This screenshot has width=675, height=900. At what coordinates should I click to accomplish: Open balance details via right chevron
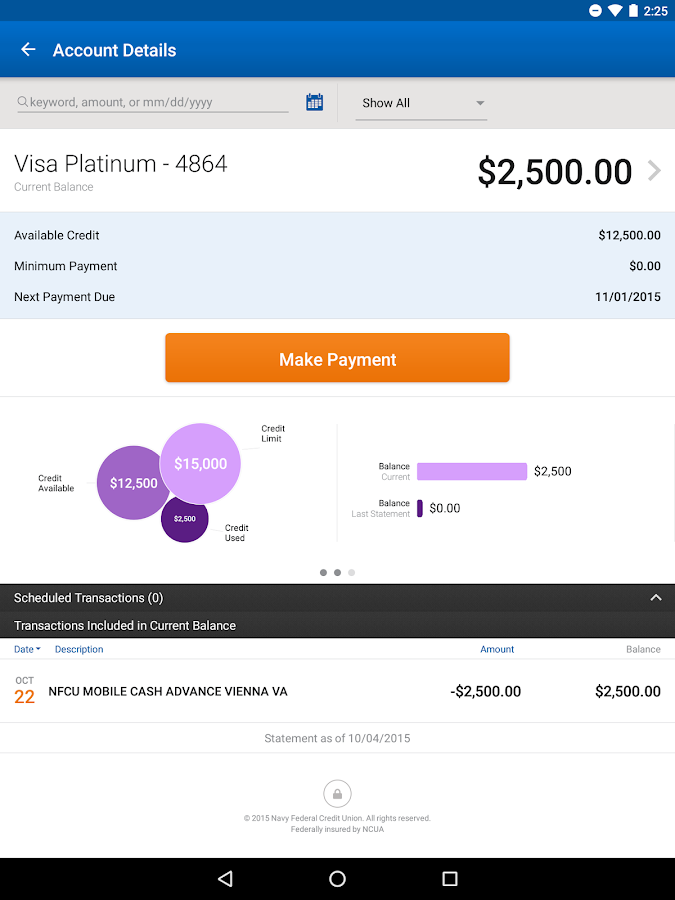[x=654, y=171]
